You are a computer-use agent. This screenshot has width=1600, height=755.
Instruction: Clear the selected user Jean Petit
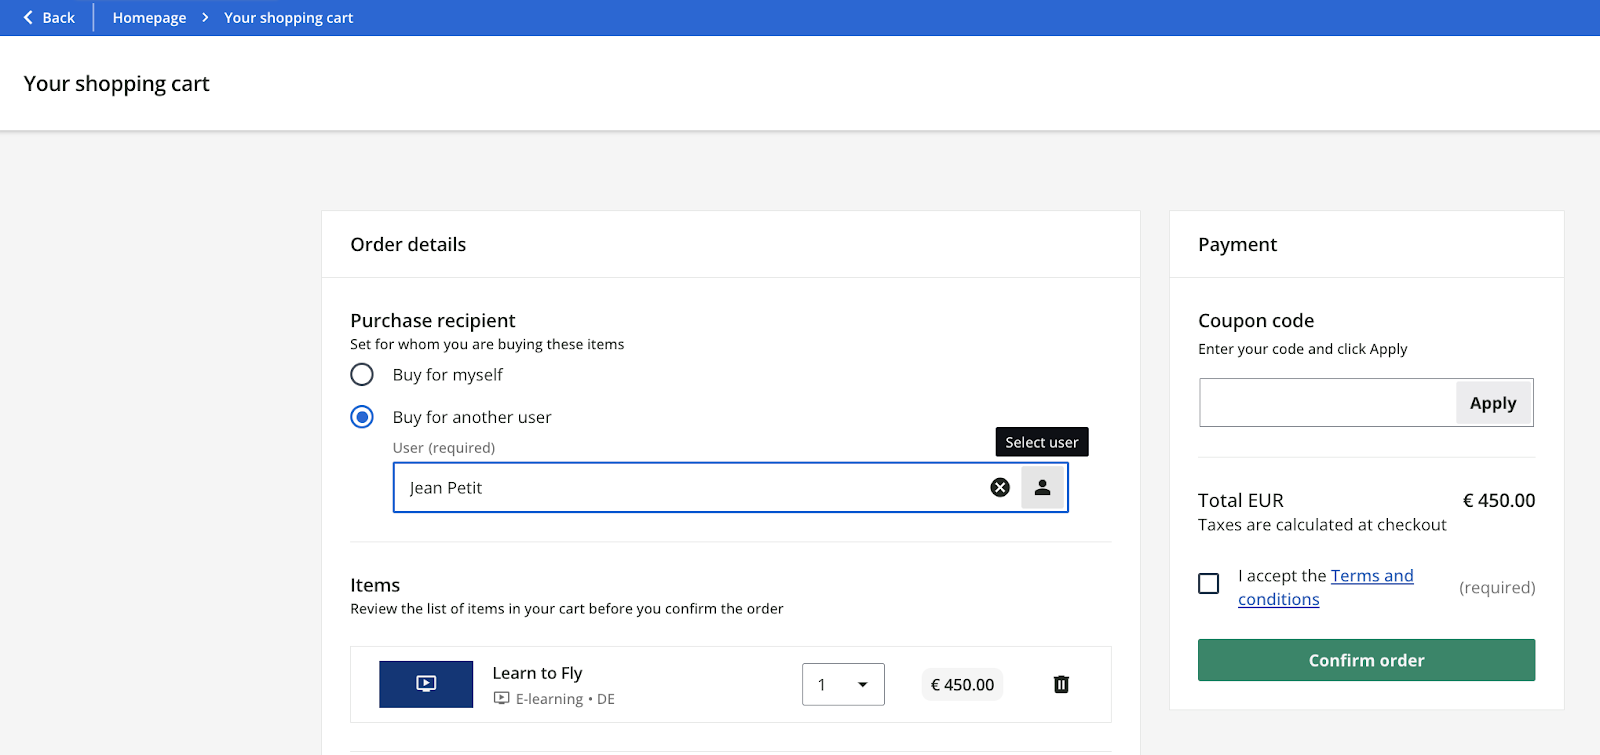pos(1000,488)
